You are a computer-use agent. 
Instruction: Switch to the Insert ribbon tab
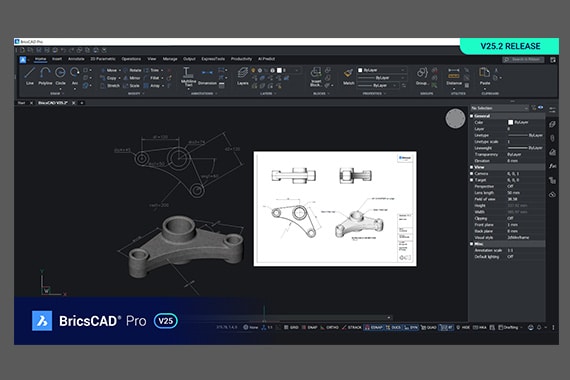point(57,59)
